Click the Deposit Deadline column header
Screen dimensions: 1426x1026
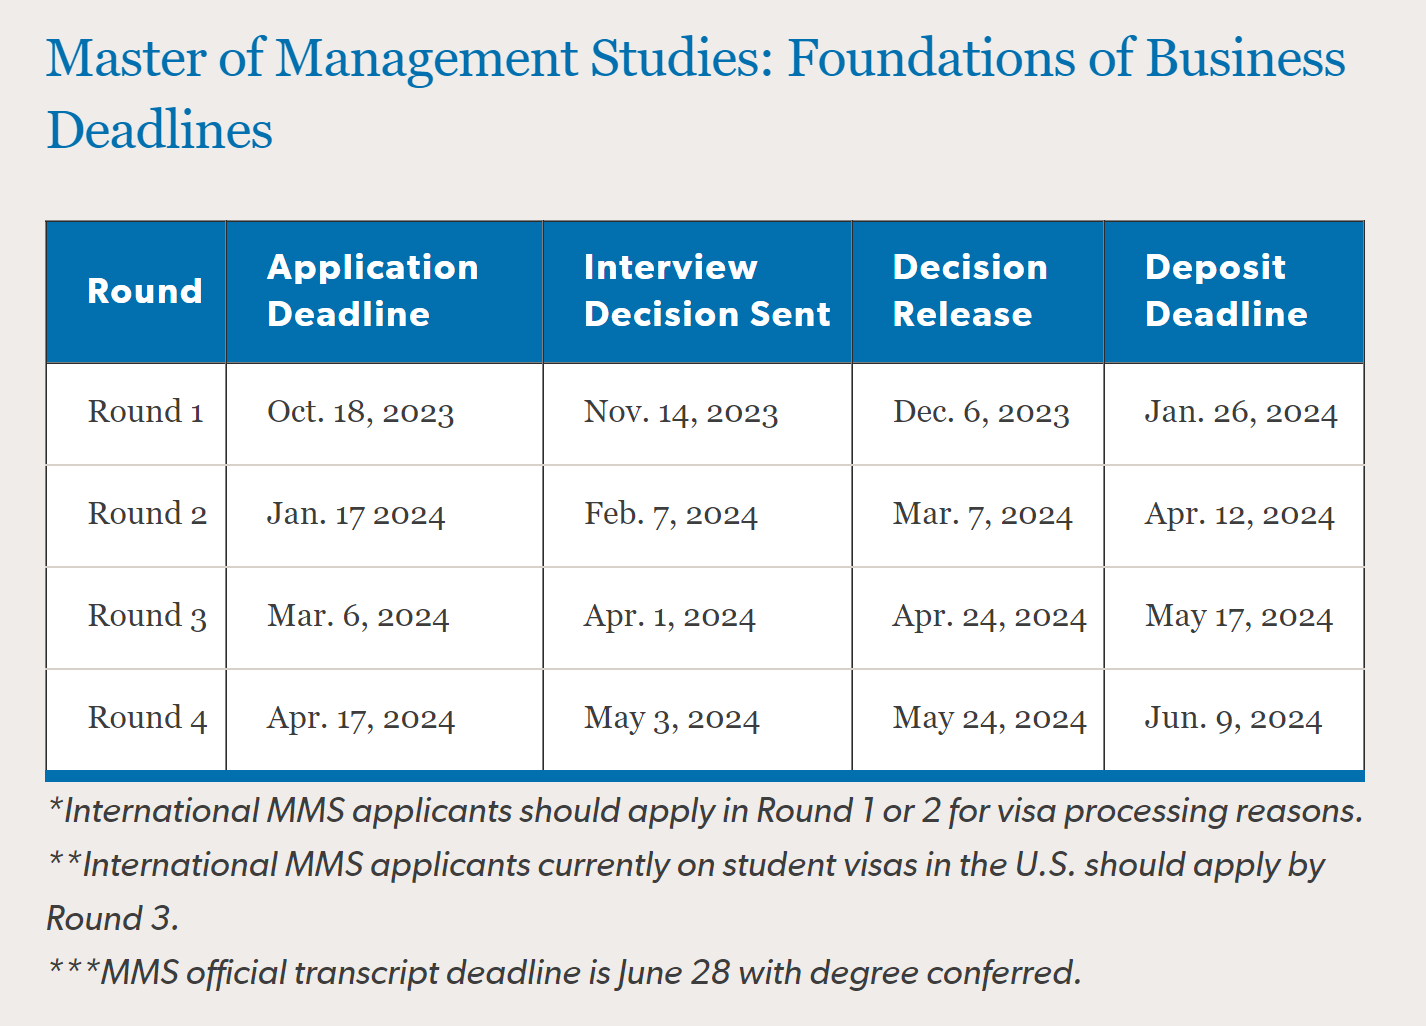click(1225, 291)
